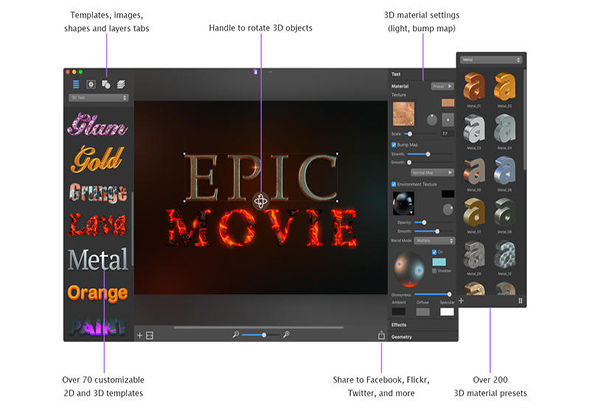This screenshot has height=411, width=590.
Task: Open the Metal presets category dropdown
Action: click(x=491, y=60)
